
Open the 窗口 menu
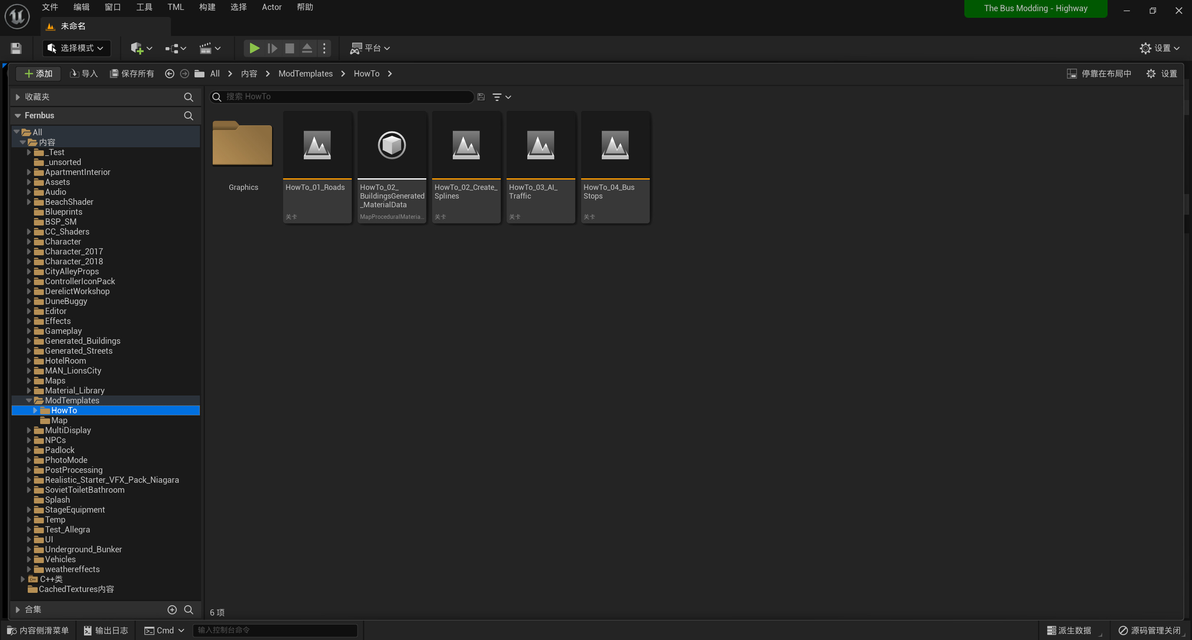(113, 7)
